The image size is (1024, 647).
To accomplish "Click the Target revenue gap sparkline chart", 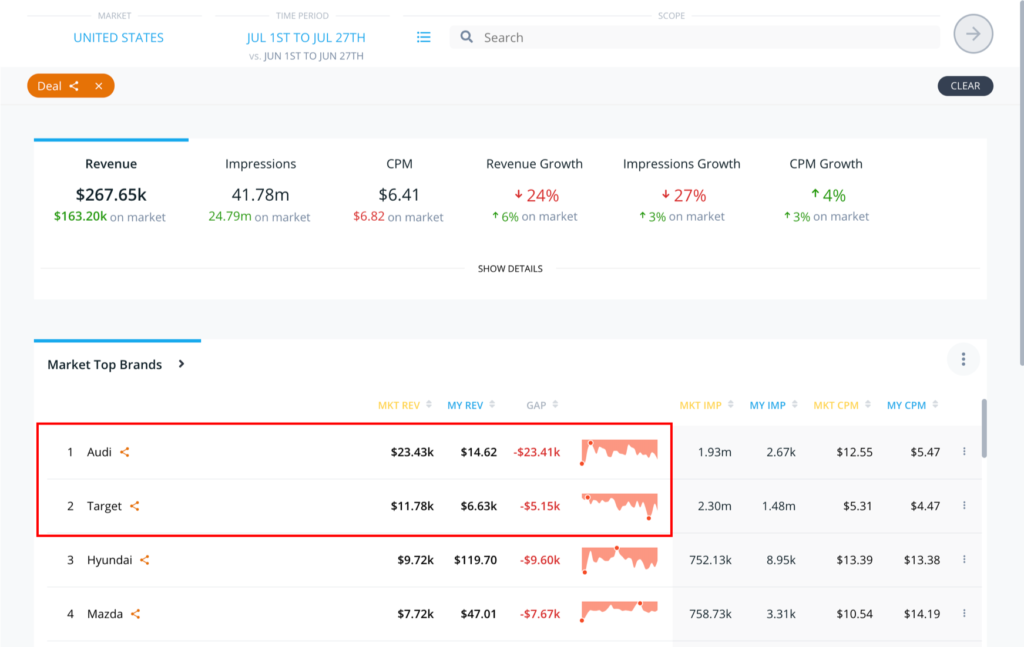I will coord(619,506).
